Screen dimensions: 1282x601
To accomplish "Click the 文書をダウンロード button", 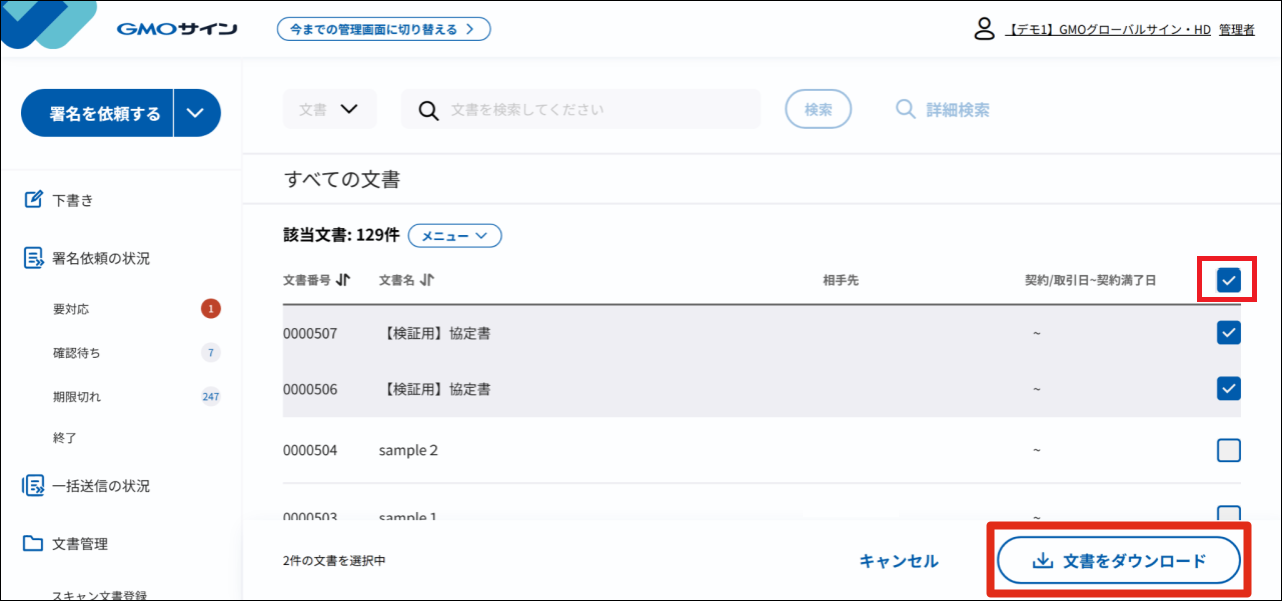I will pos(1119,561).
